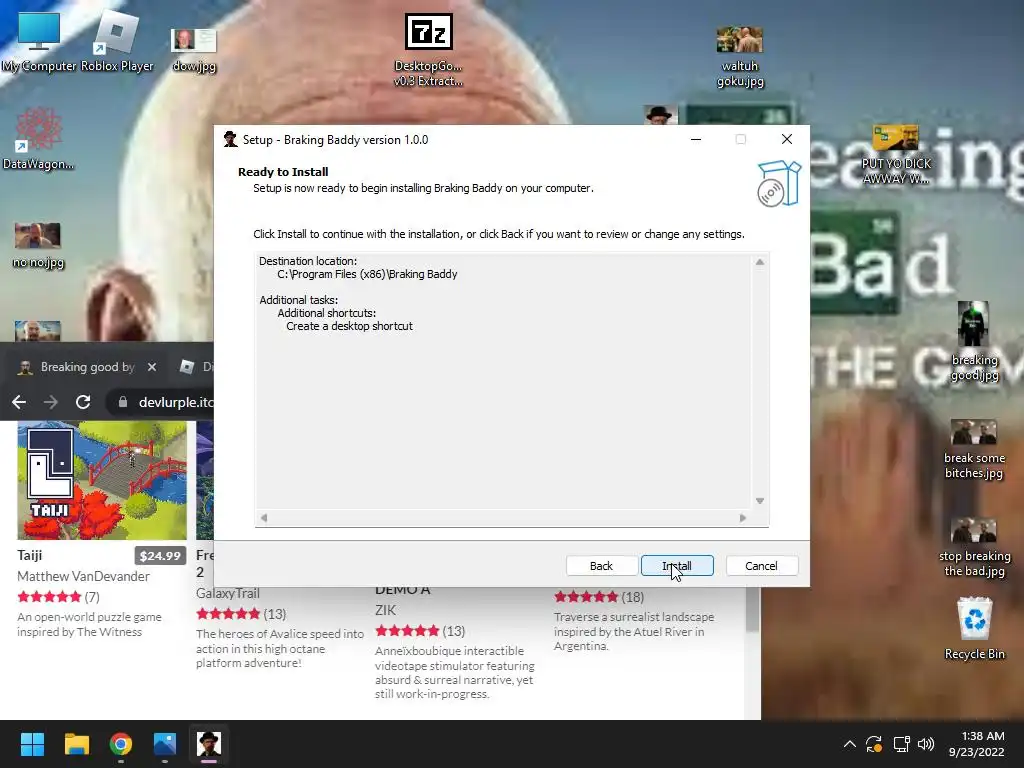
Task: Cancel the Braking Baddy setup
Action: (x=761, y=566)
